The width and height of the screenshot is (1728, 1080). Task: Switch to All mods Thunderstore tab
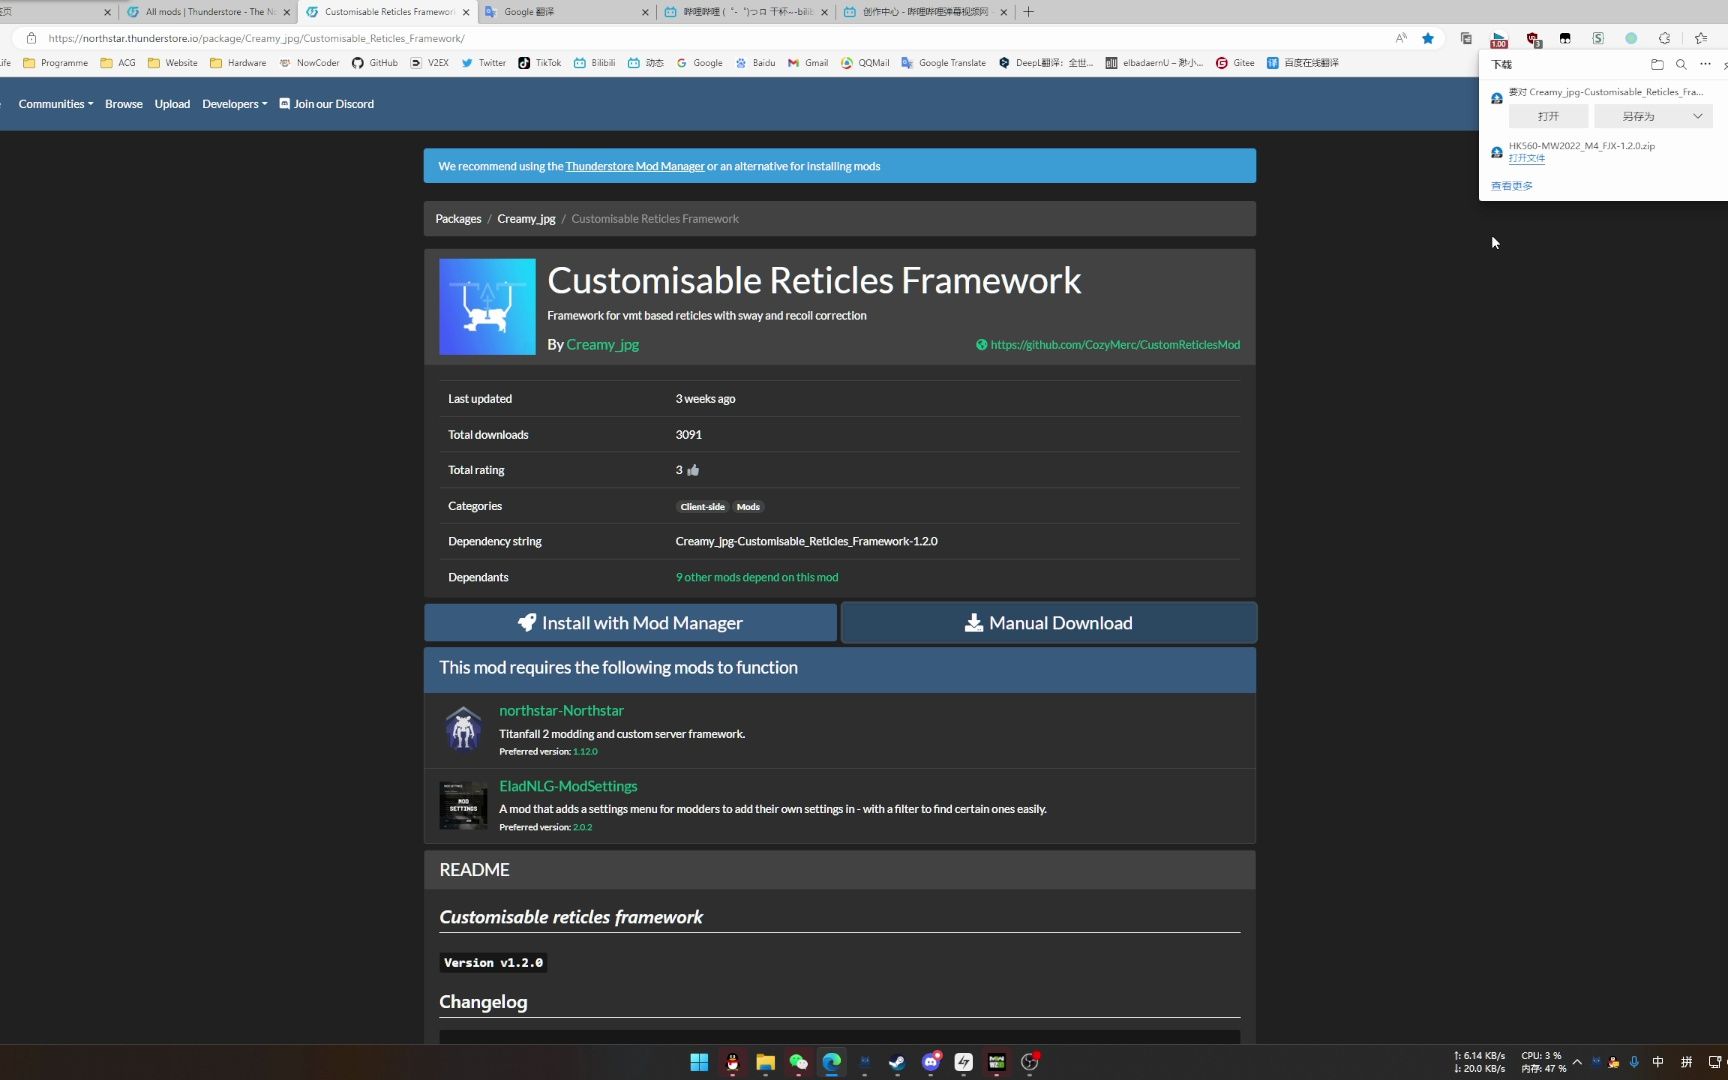coord(208,12)
